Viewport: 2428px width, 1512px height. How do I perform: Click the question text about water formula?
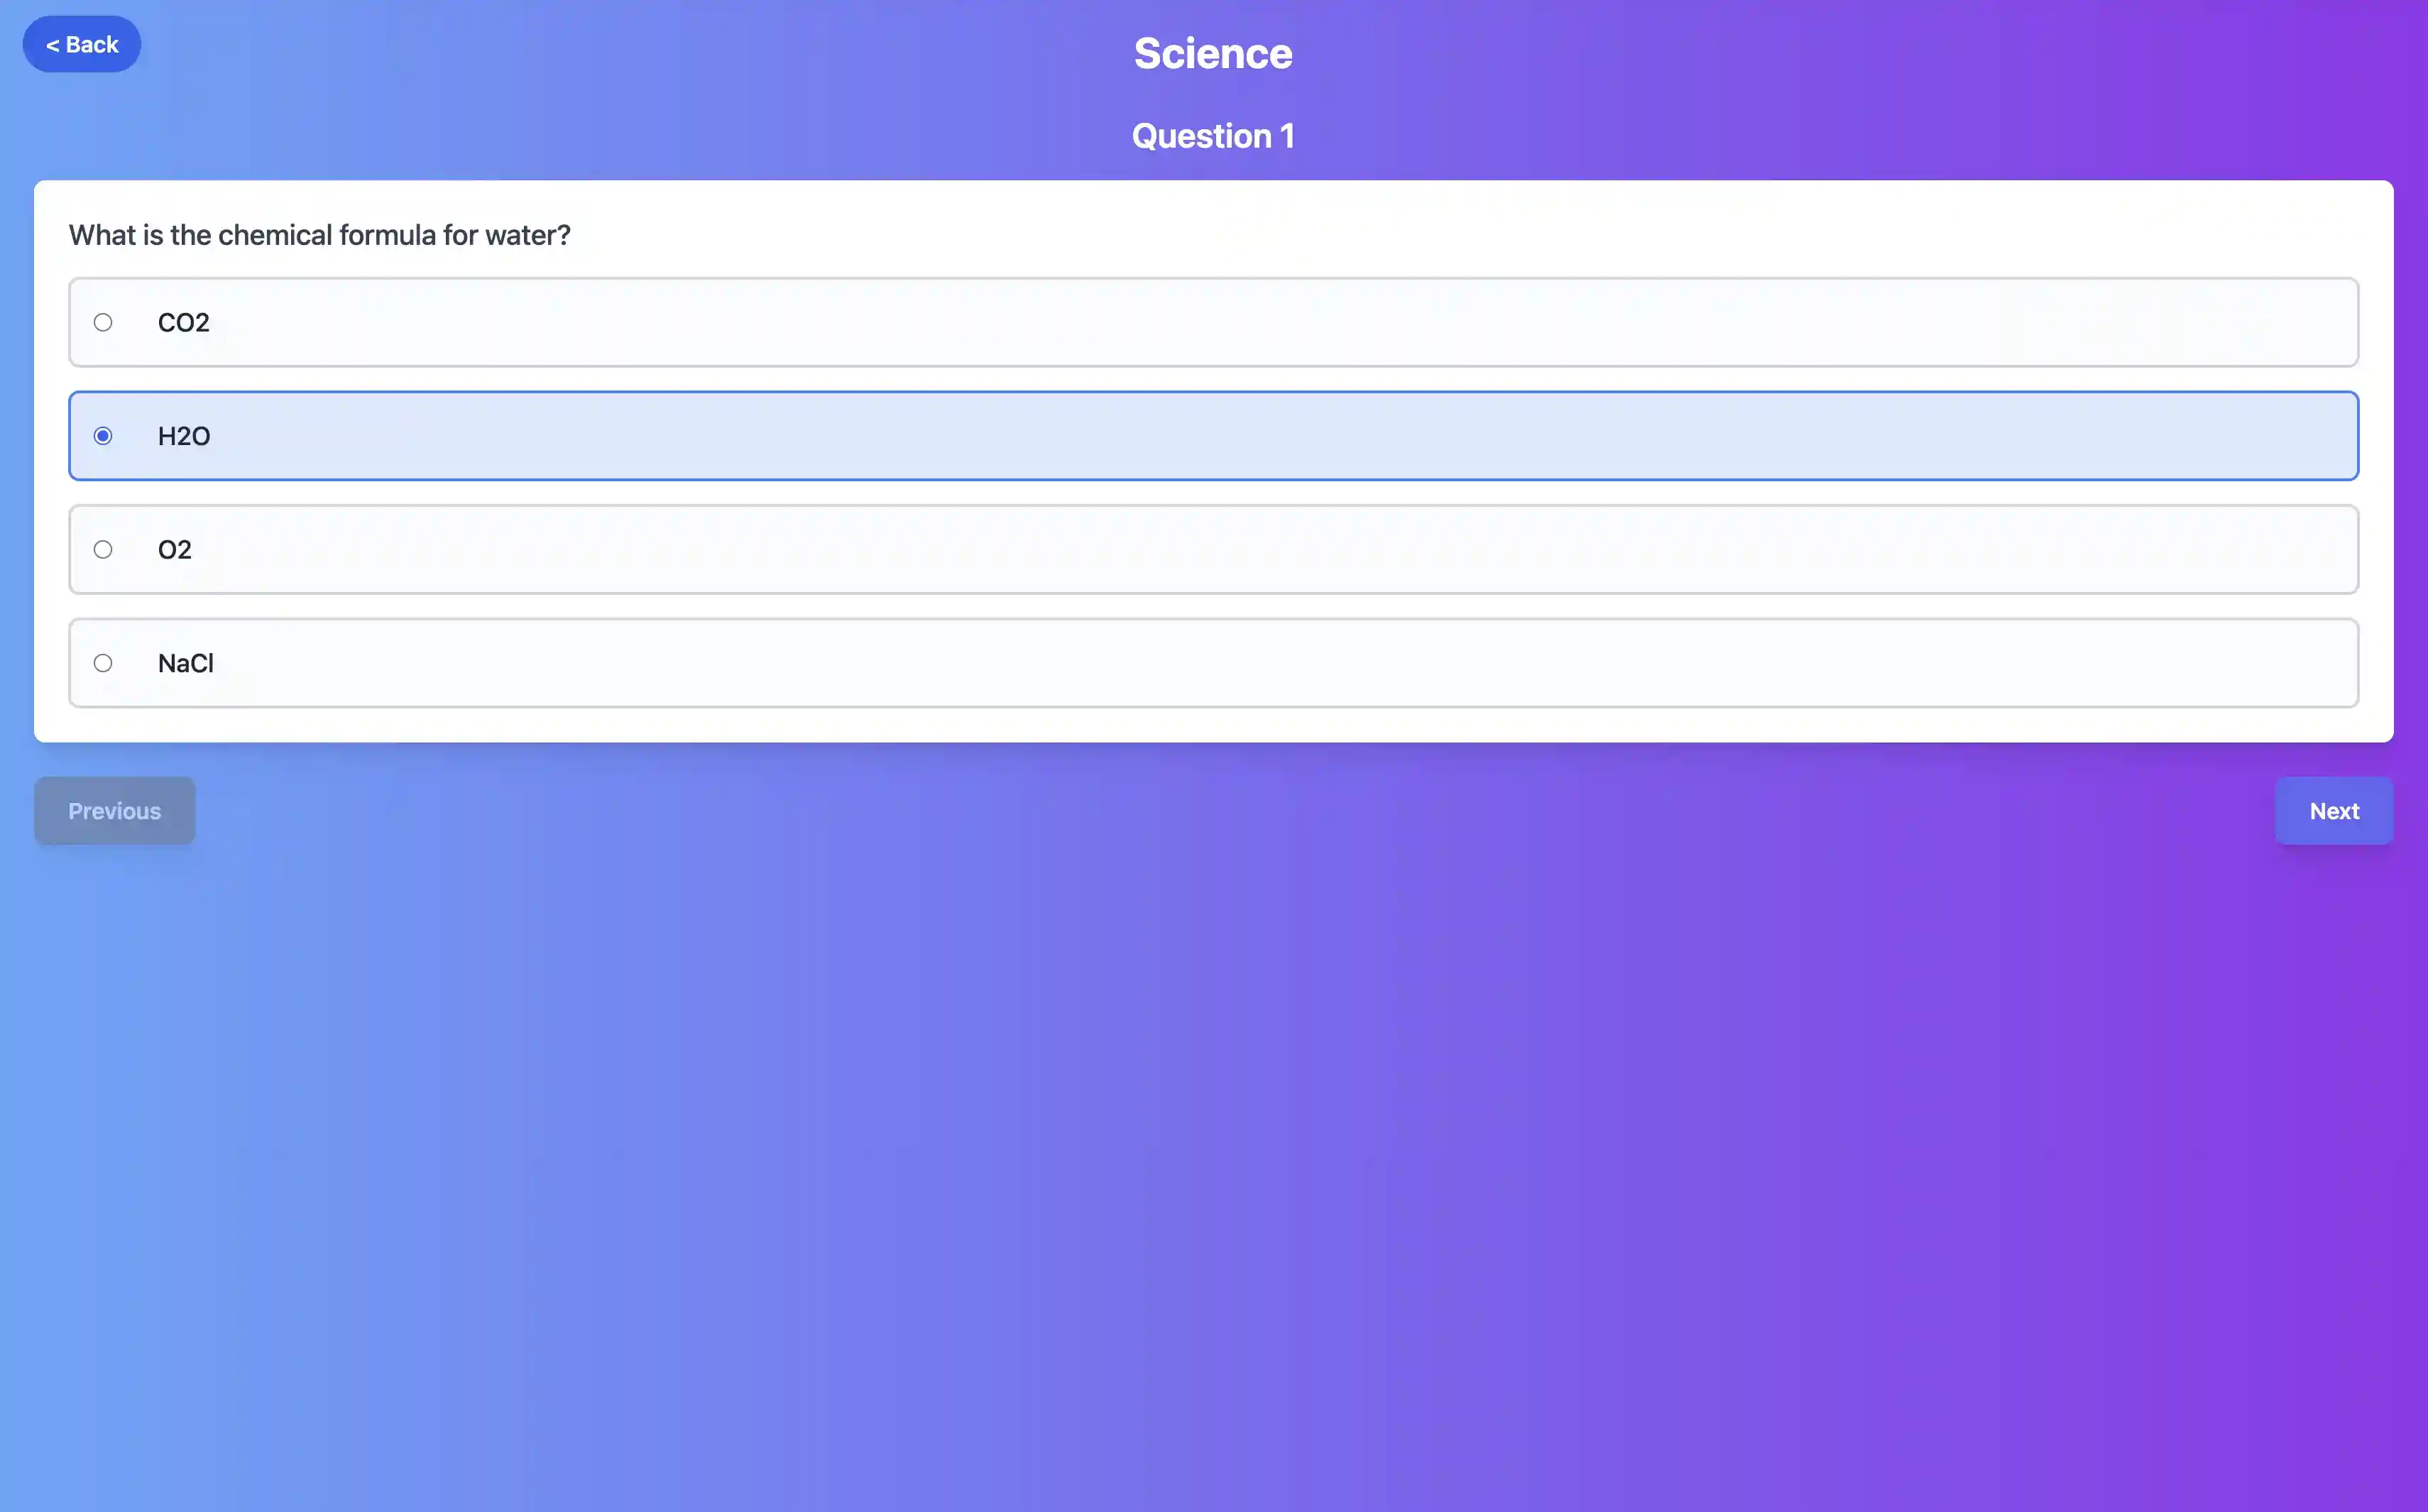tap(319, 234)
